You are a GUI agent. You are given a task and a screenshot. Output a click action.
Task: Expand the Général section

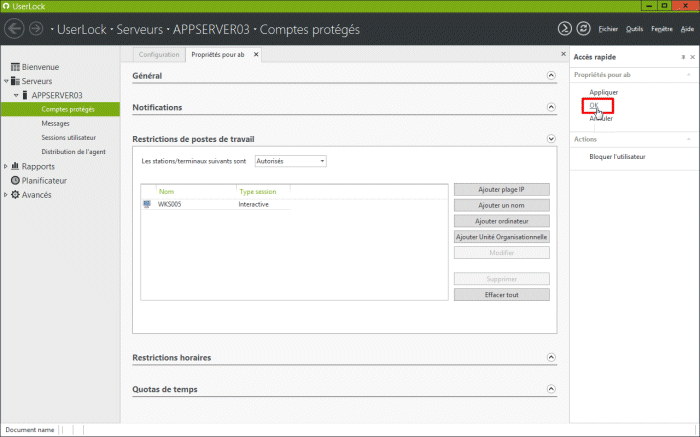tap(551, 75)
